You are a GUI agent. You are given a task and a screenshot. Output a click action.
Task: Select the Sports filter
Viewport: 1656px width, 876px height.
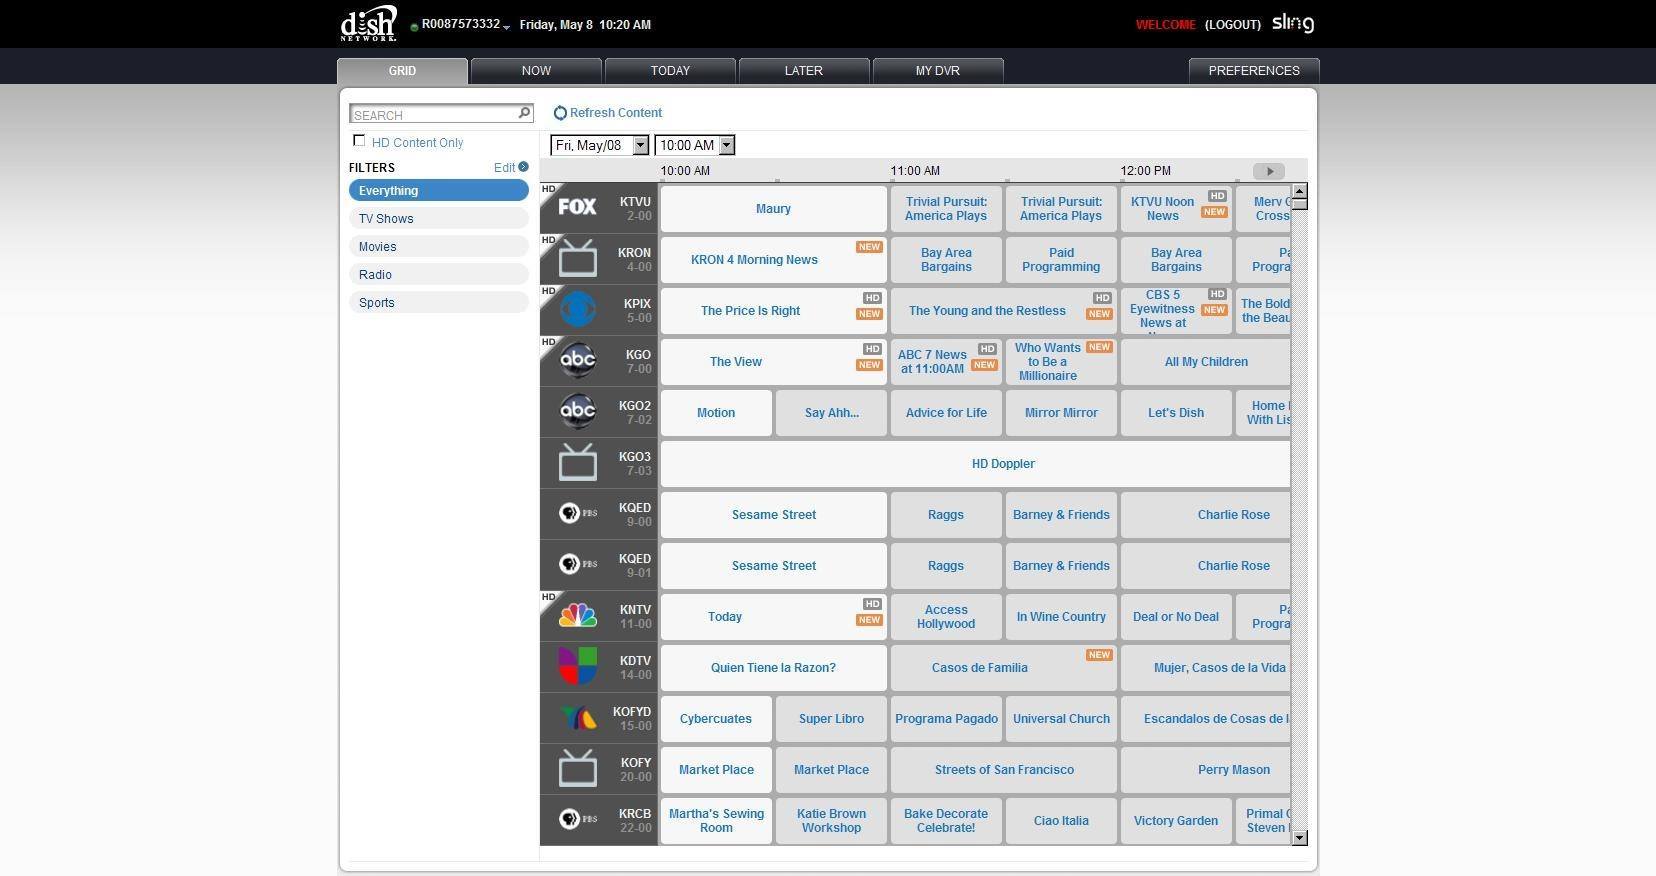[x=439, y=302]
